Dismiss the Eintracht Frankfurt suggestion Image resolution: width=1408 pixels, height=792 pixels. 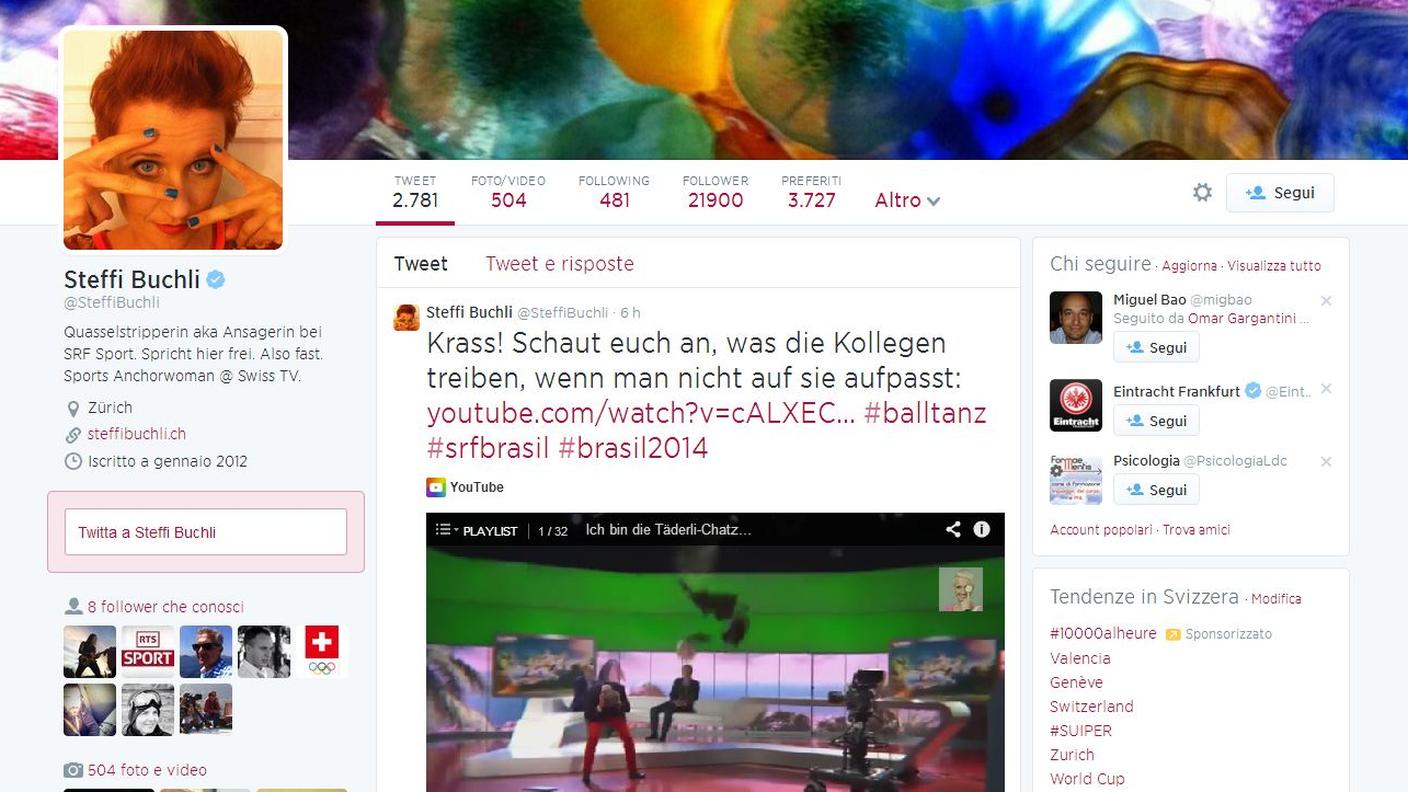1326,389
